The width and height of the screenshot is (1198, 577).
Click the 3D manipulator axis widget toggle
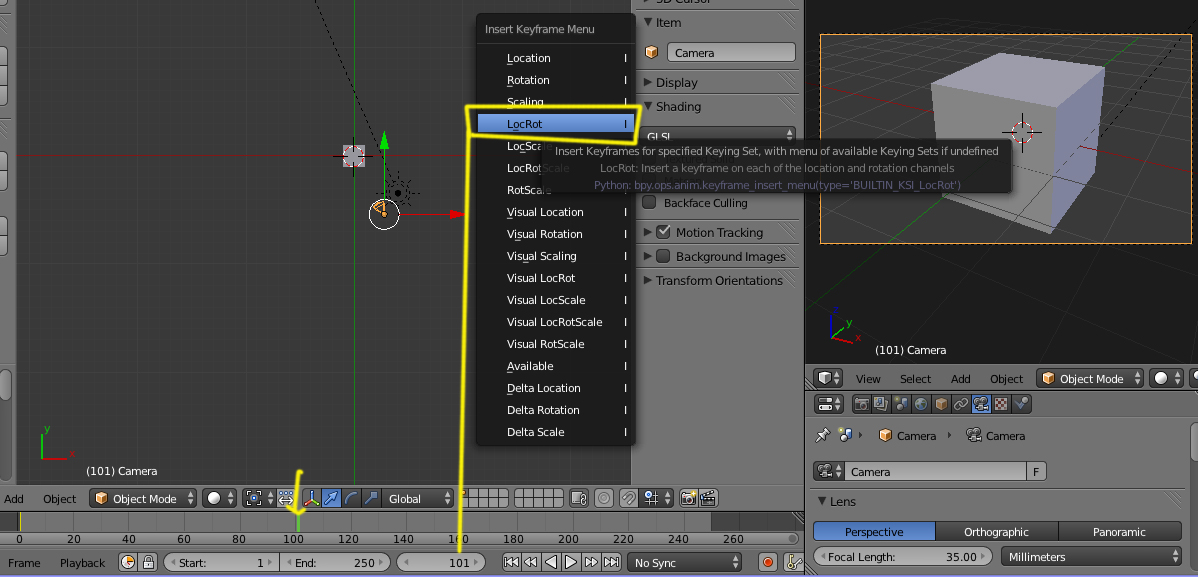(x=312, y=499)
